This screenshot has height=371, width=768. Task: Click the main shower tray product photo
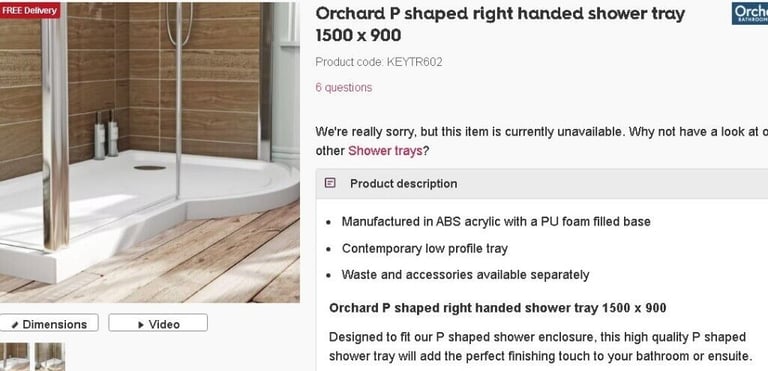149,152
